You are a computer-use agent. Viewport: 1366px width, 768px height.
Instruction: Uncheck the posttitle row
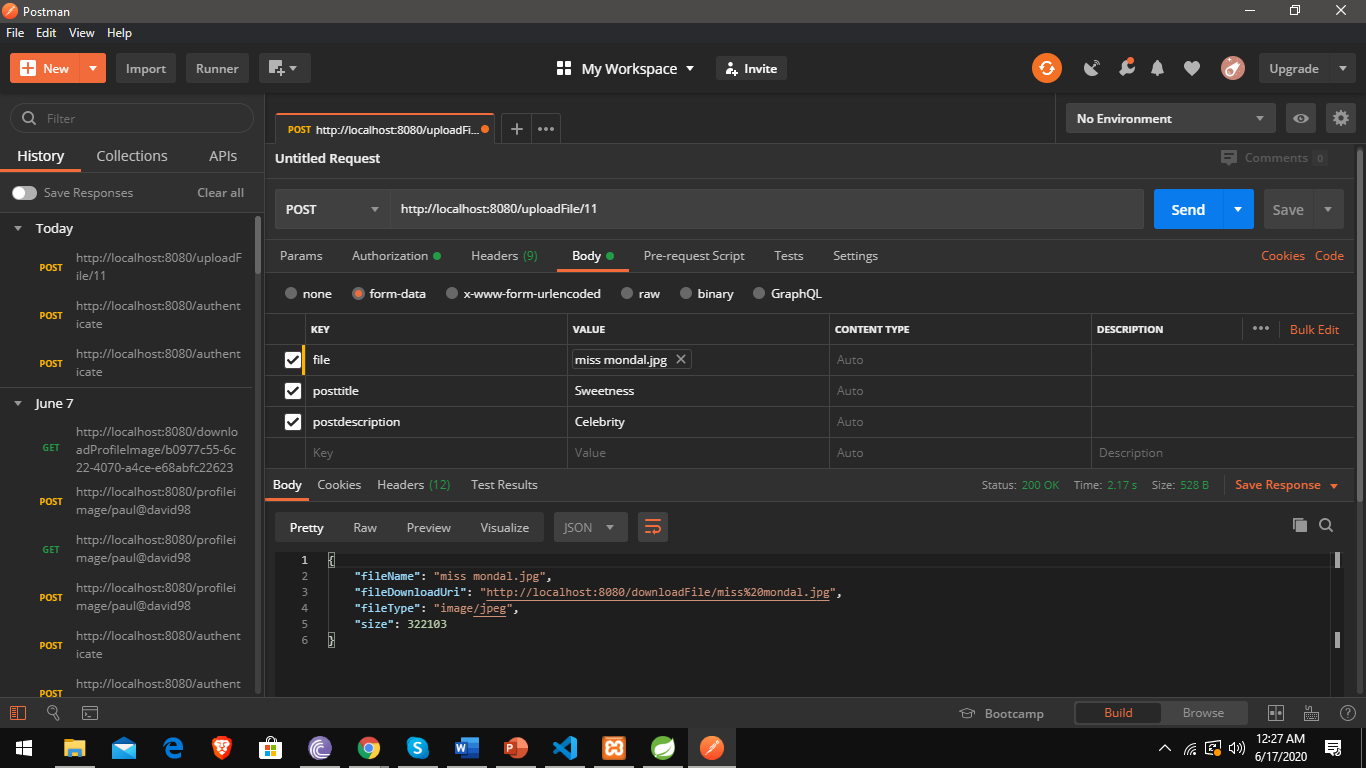pos(293,391)
